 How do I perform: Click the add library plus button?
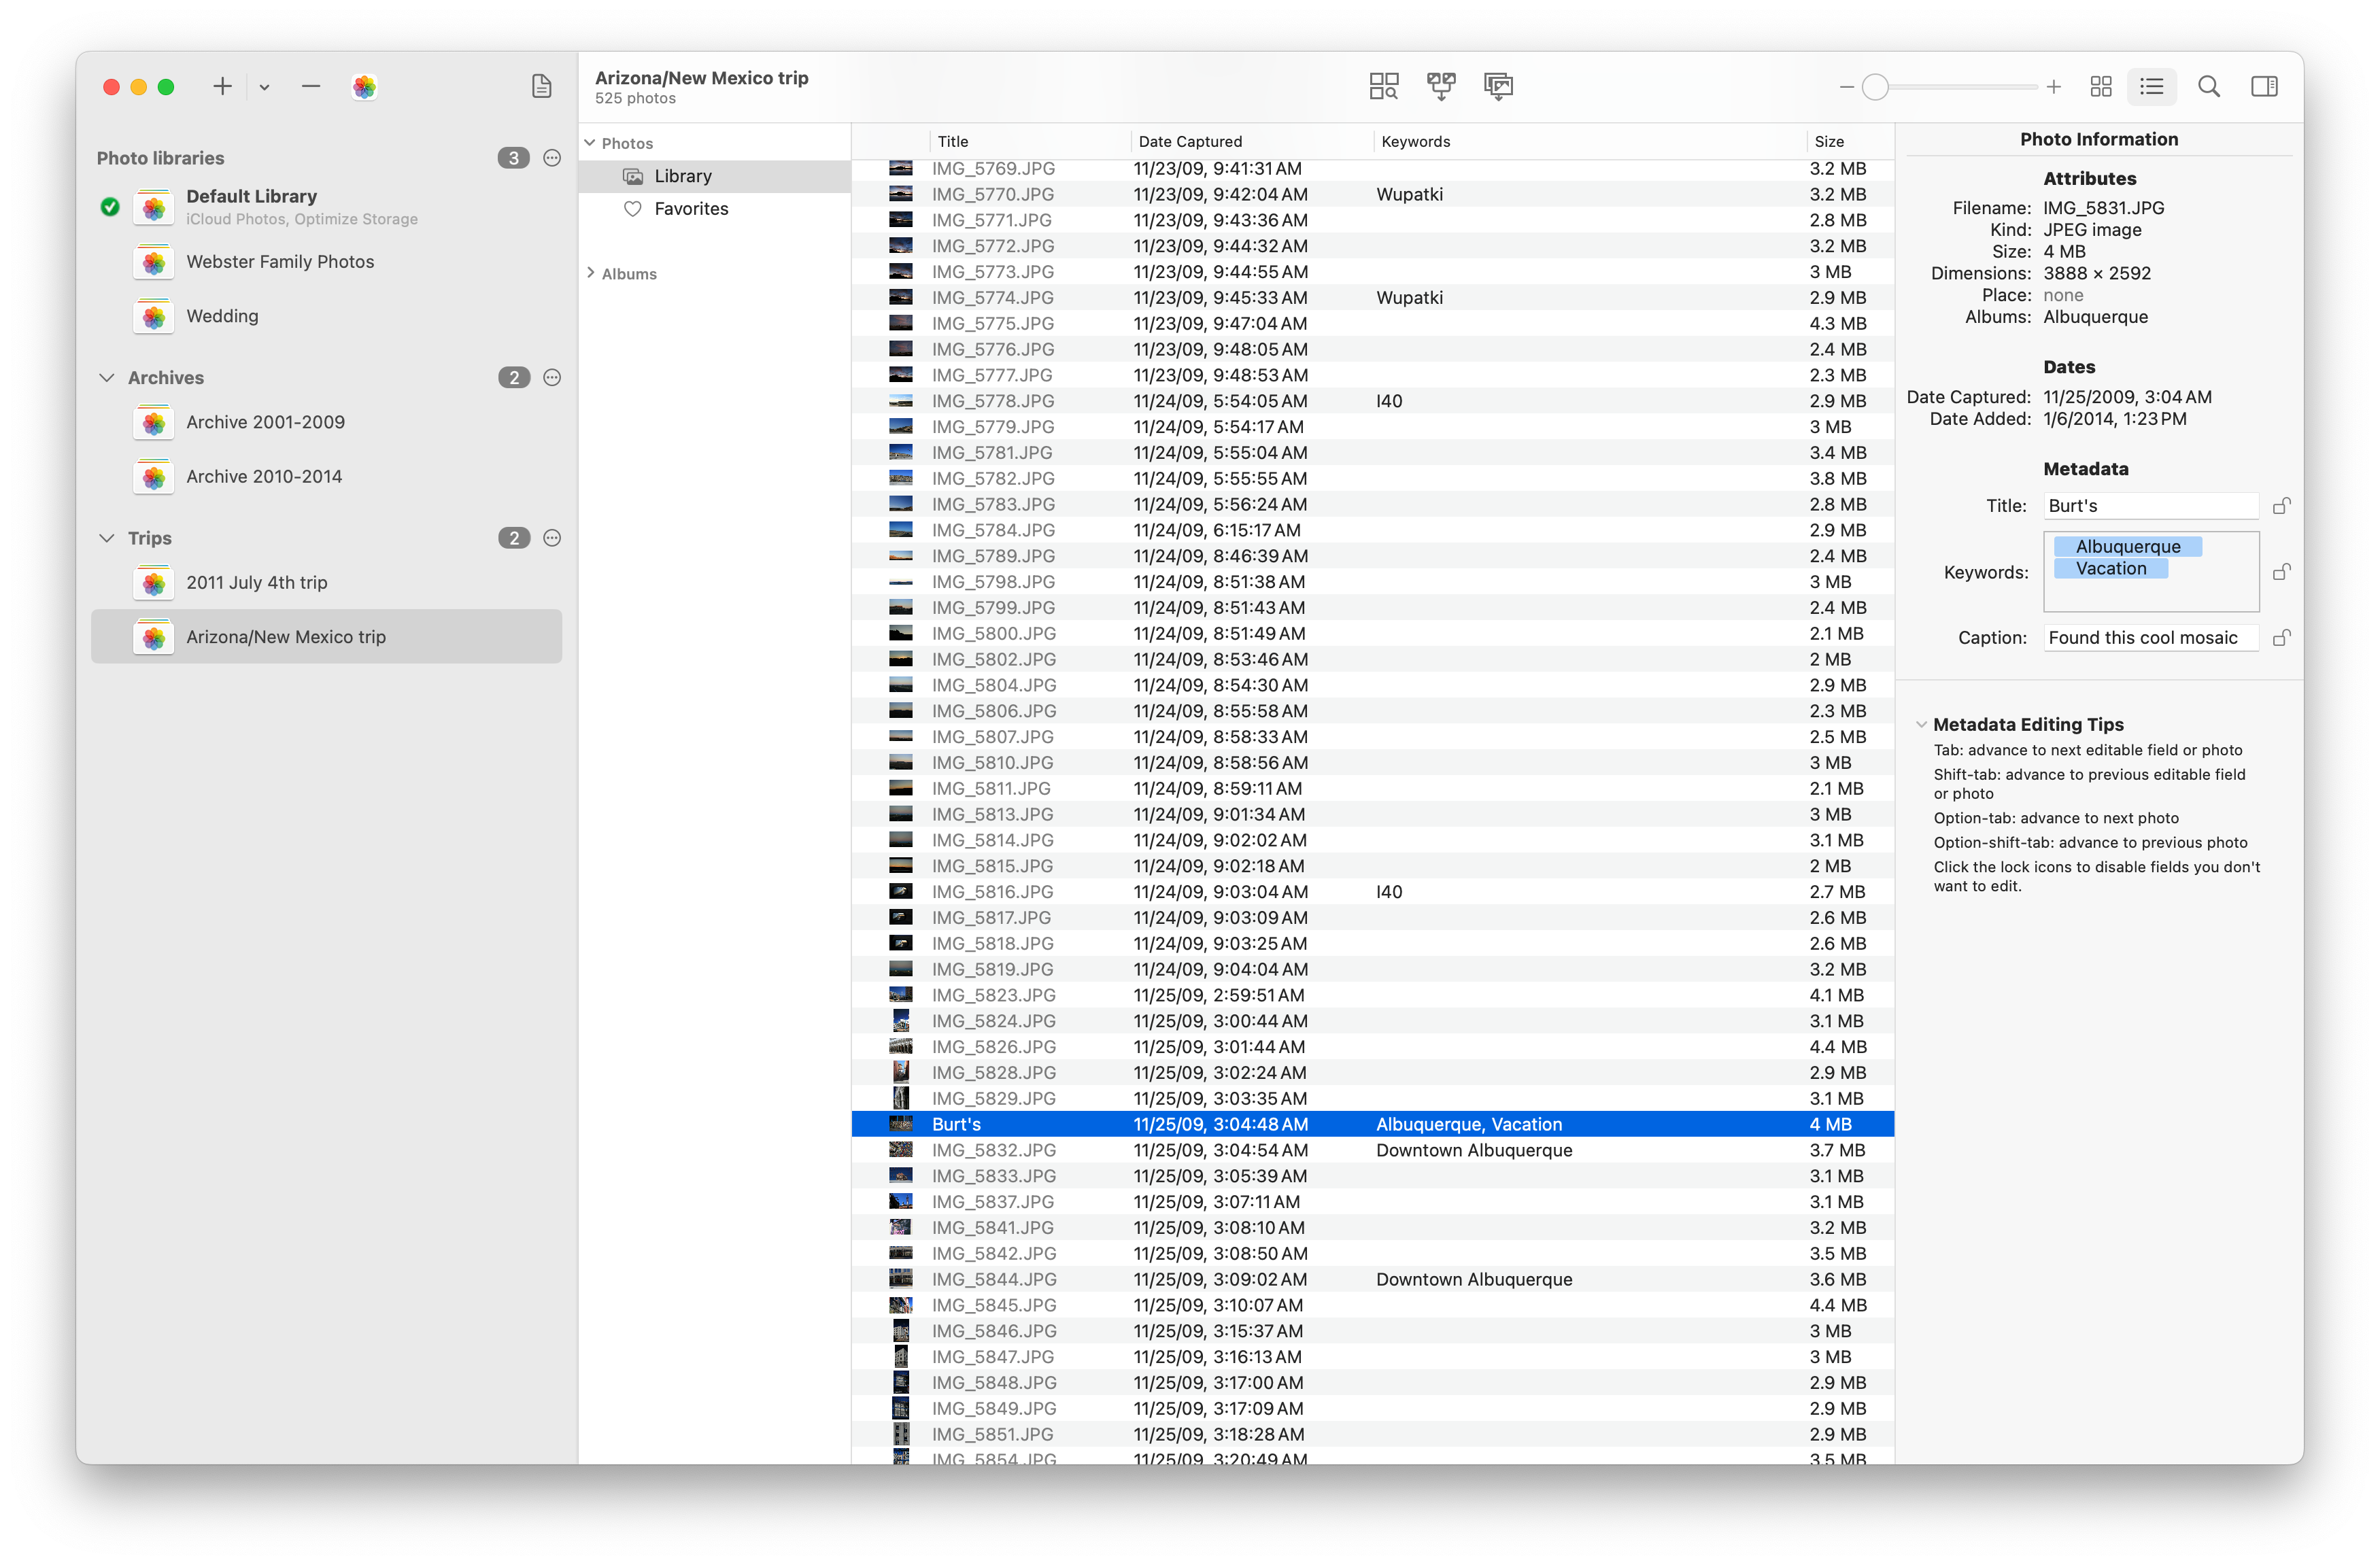click(x=222, y=87)
